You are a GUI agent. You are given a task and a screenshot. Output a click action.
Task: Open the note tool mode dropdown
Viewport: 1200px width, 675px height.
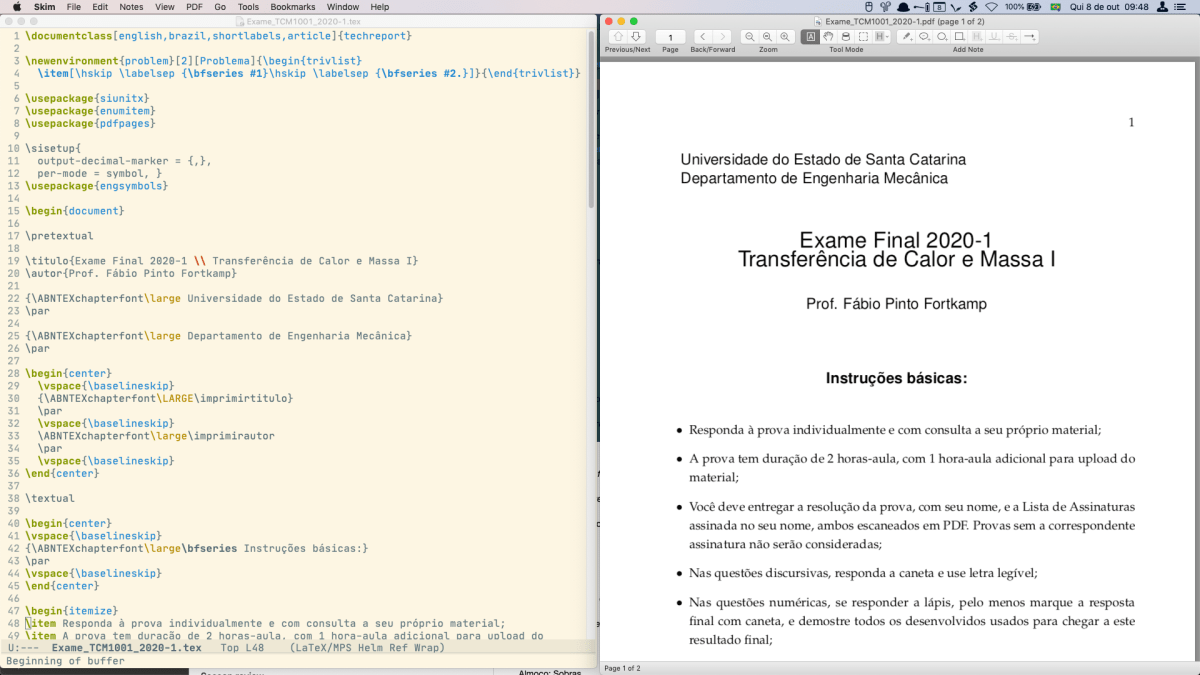pos(881,37)
